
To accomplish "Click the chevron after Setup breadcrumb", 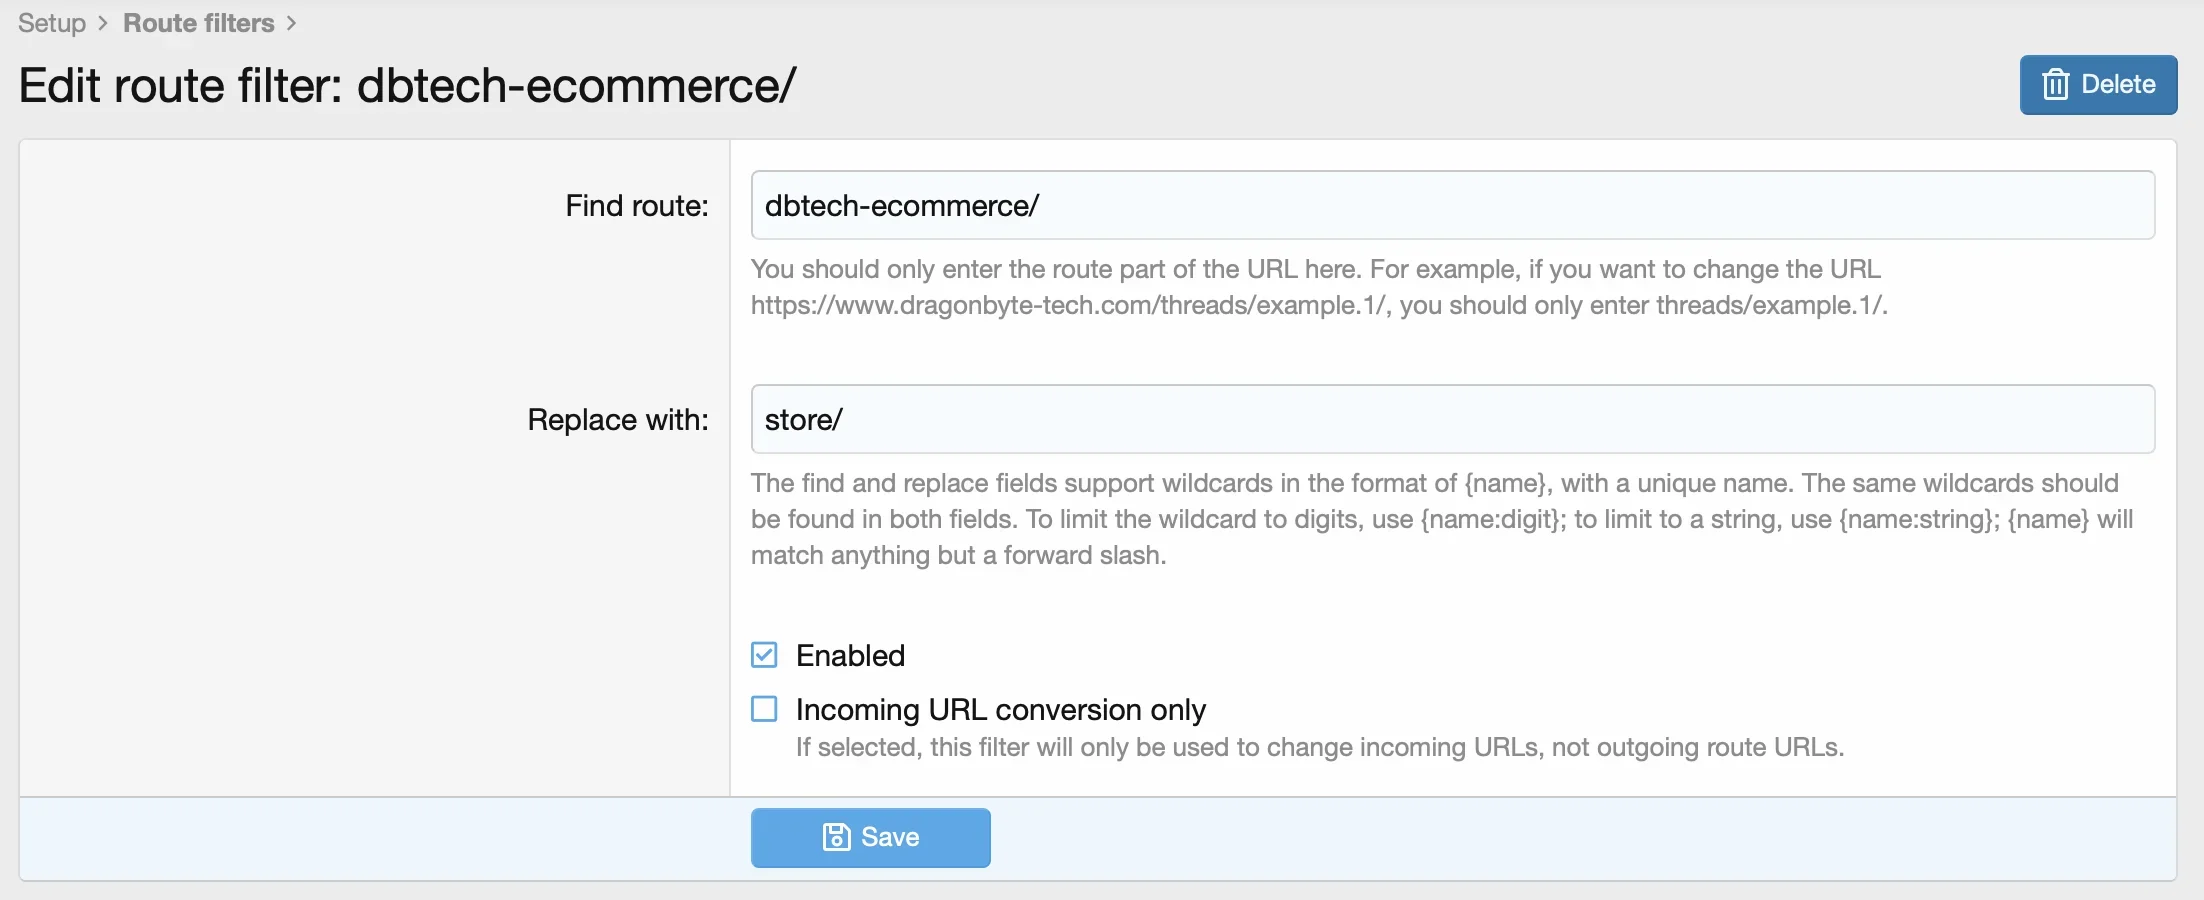I will (103, 23).
